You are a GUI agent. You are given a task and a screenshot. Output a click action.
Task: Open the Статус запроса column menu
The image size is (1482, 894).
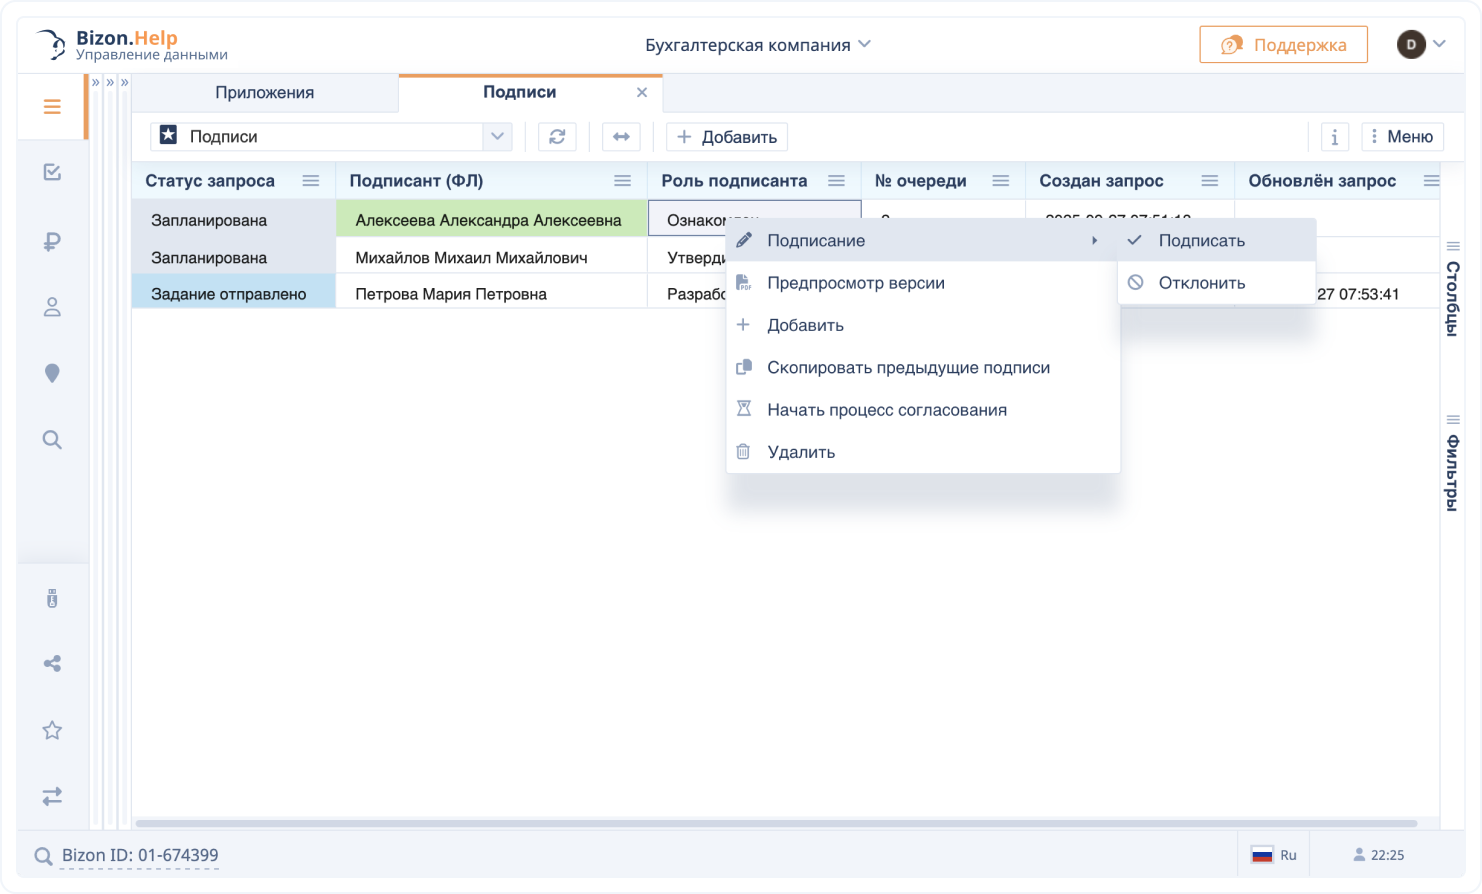point(311,181)
